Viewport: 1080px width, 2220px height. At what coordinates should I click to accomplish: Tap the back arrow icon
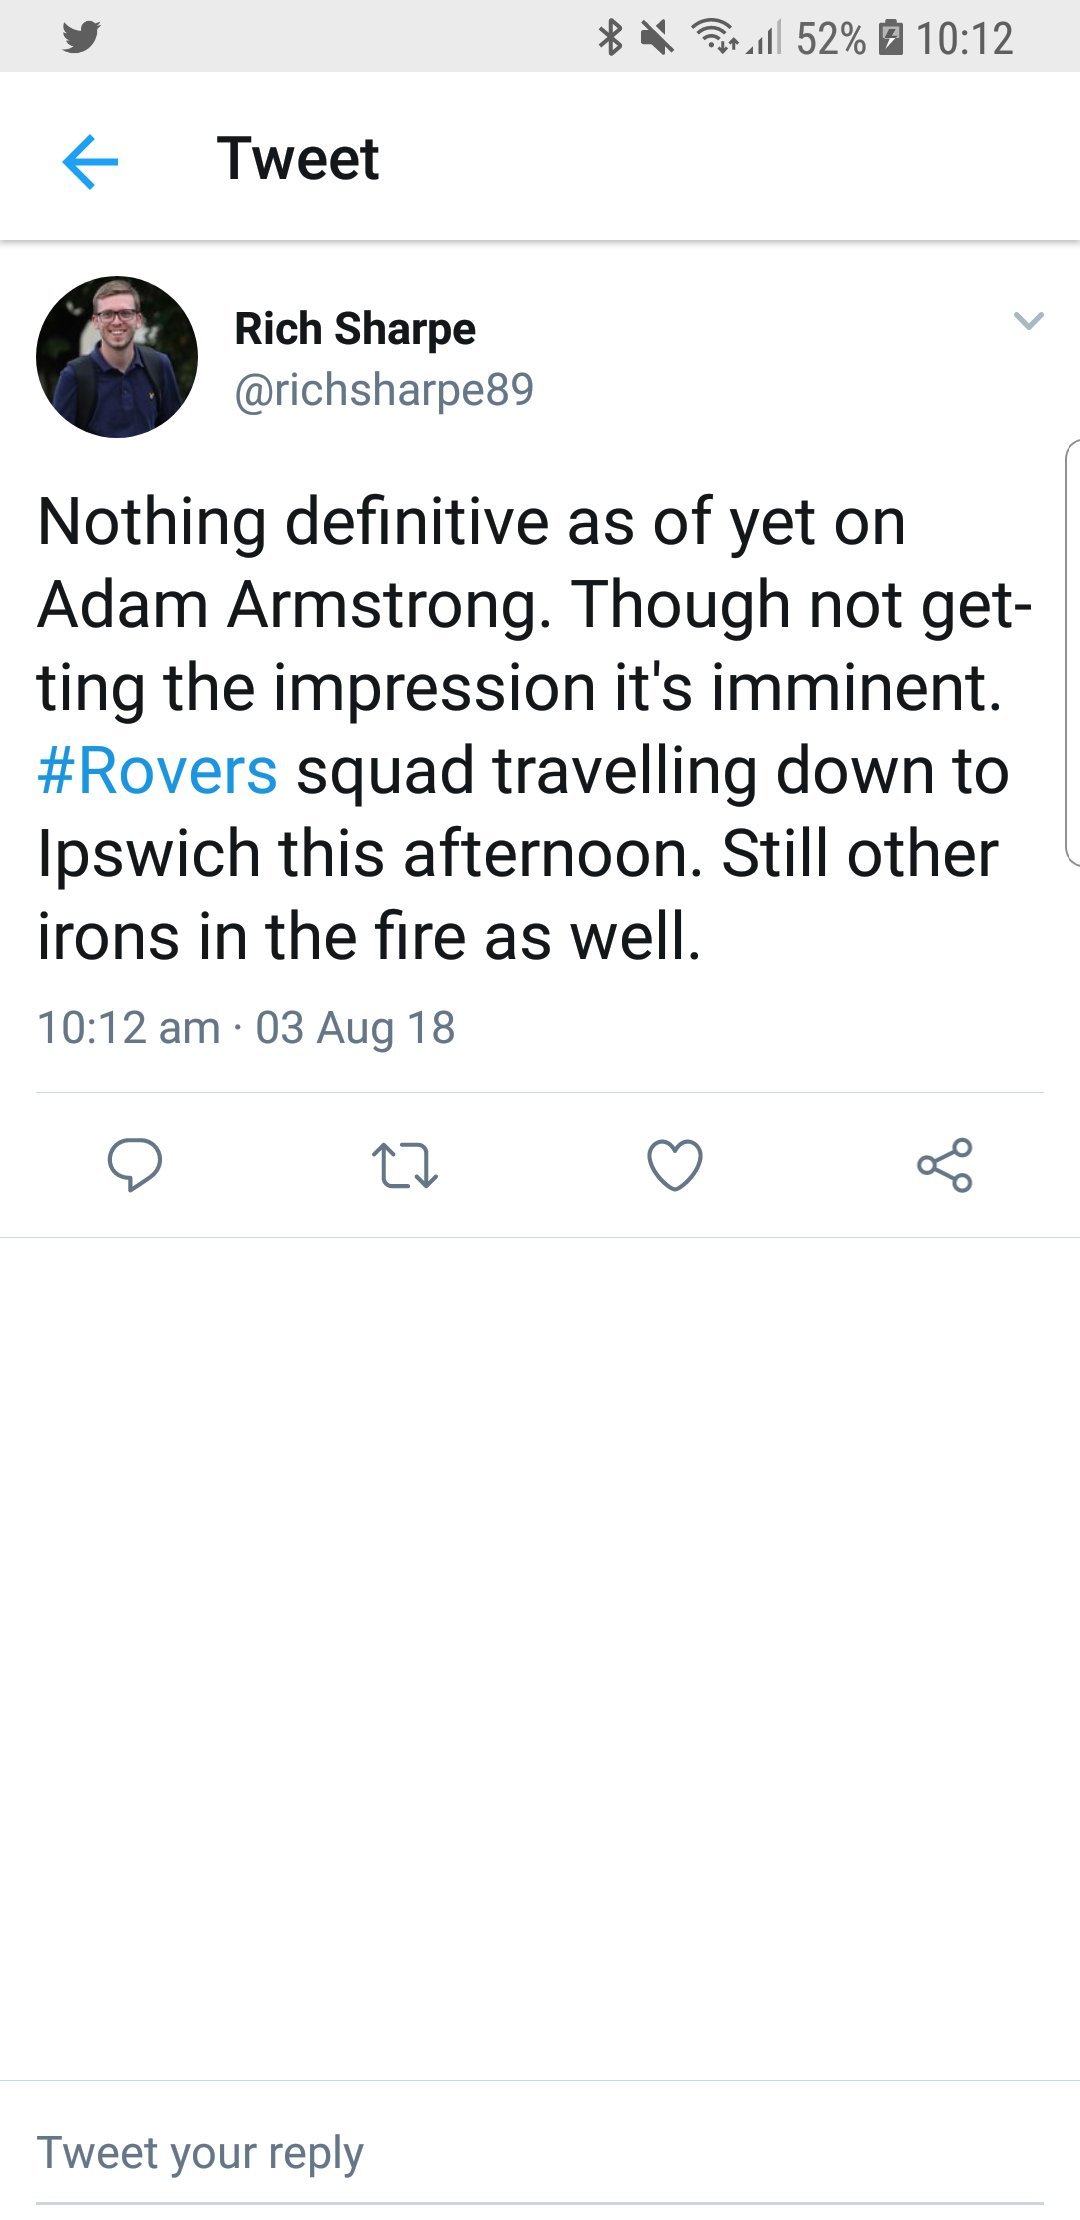(90, 161)
